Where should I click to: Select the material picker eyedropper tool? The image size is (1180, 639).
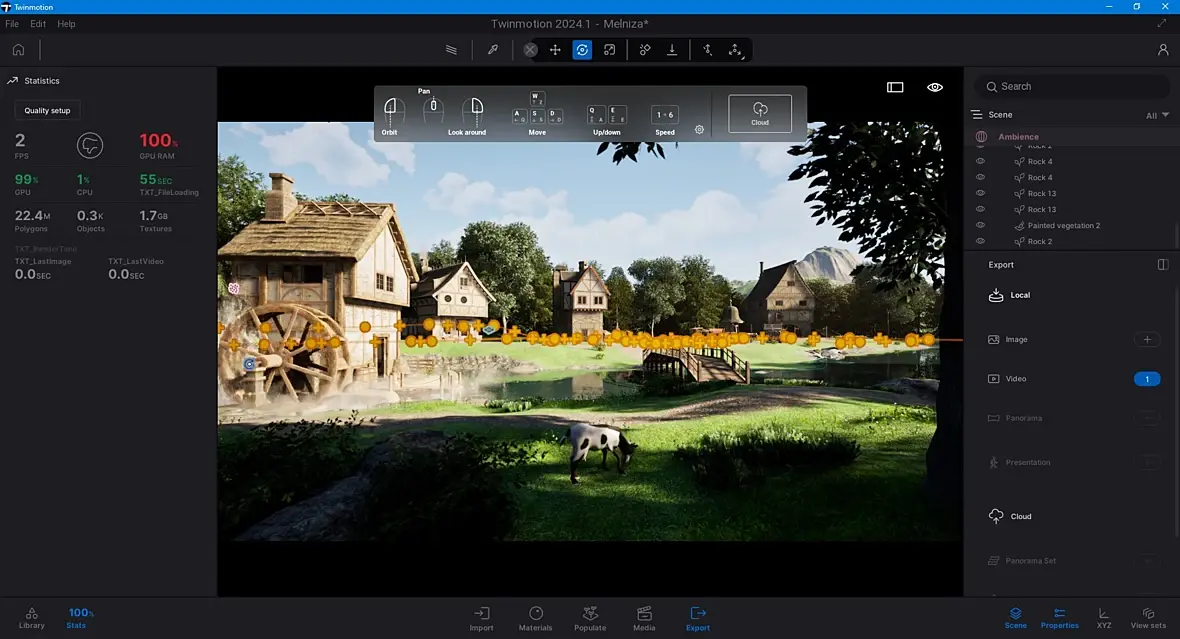(x=492, y=50)
